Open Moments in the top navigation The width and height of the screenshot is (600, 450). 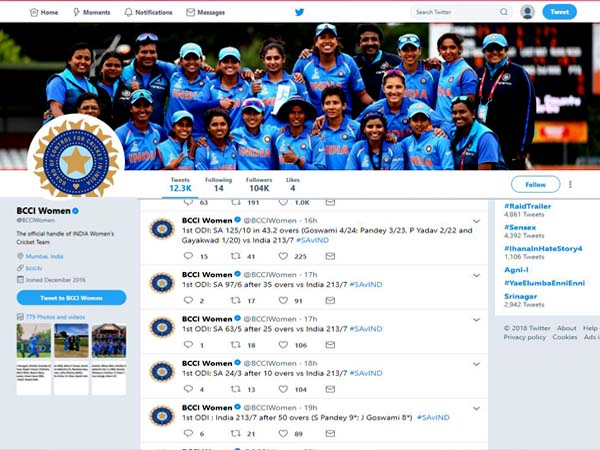tap(91, 12)
